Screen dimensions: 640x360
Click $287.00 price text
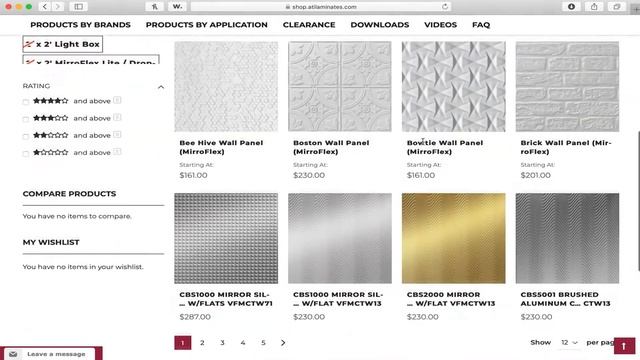point(195,317)
